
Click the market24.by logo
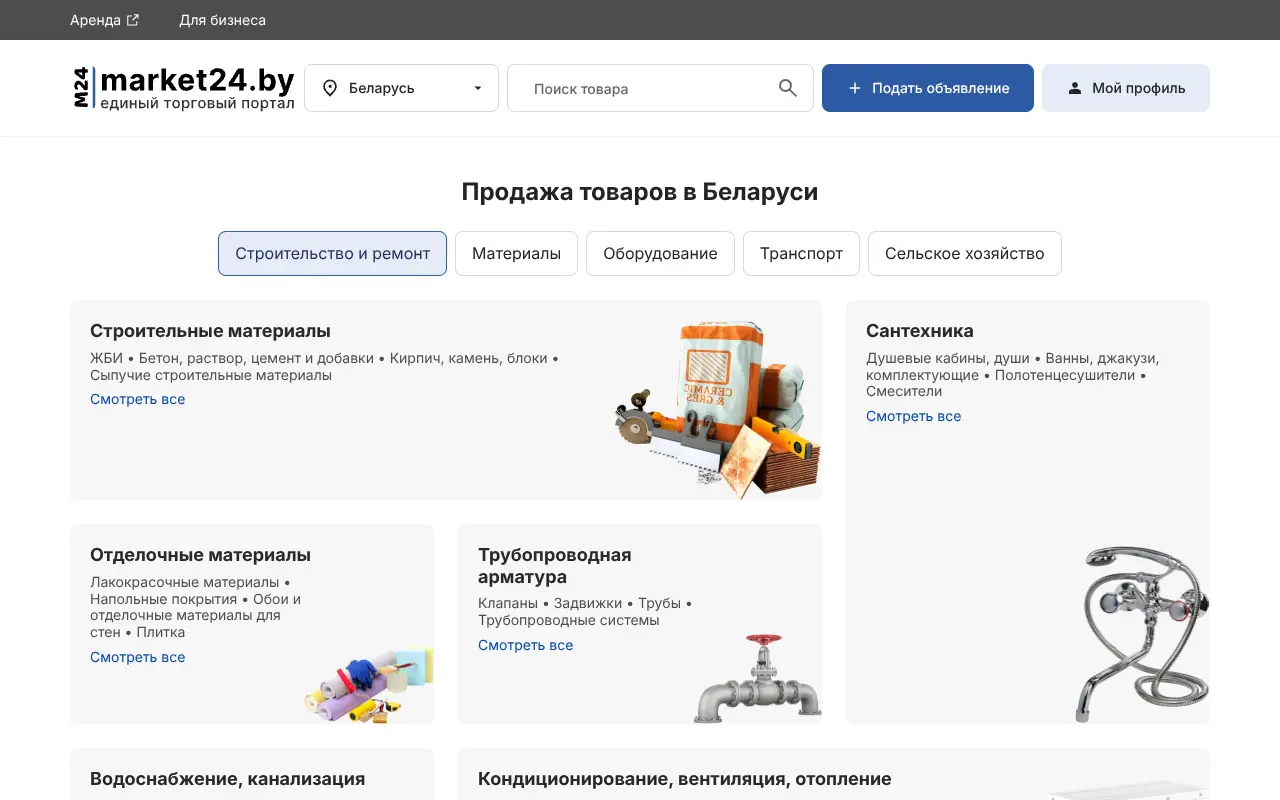pos(184,87)
